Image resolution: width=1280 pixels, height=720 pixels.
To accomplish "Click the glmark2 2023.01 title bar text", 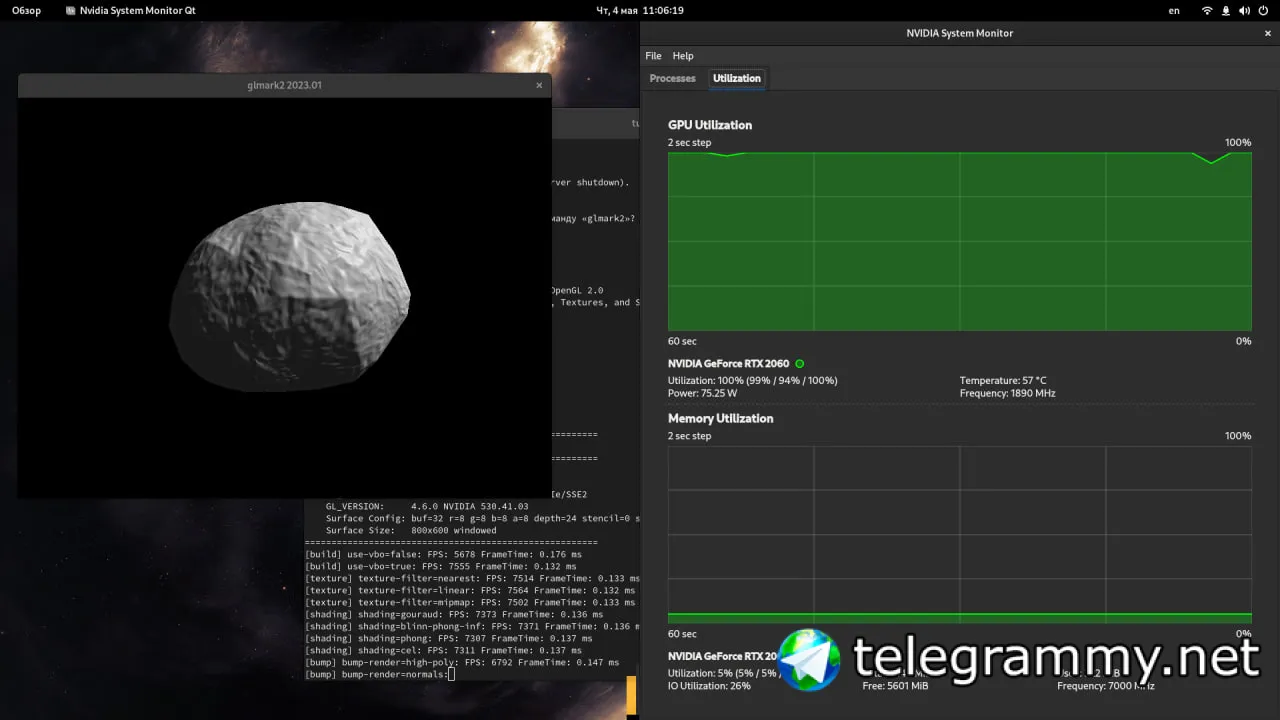I will (x=284, y=85).
